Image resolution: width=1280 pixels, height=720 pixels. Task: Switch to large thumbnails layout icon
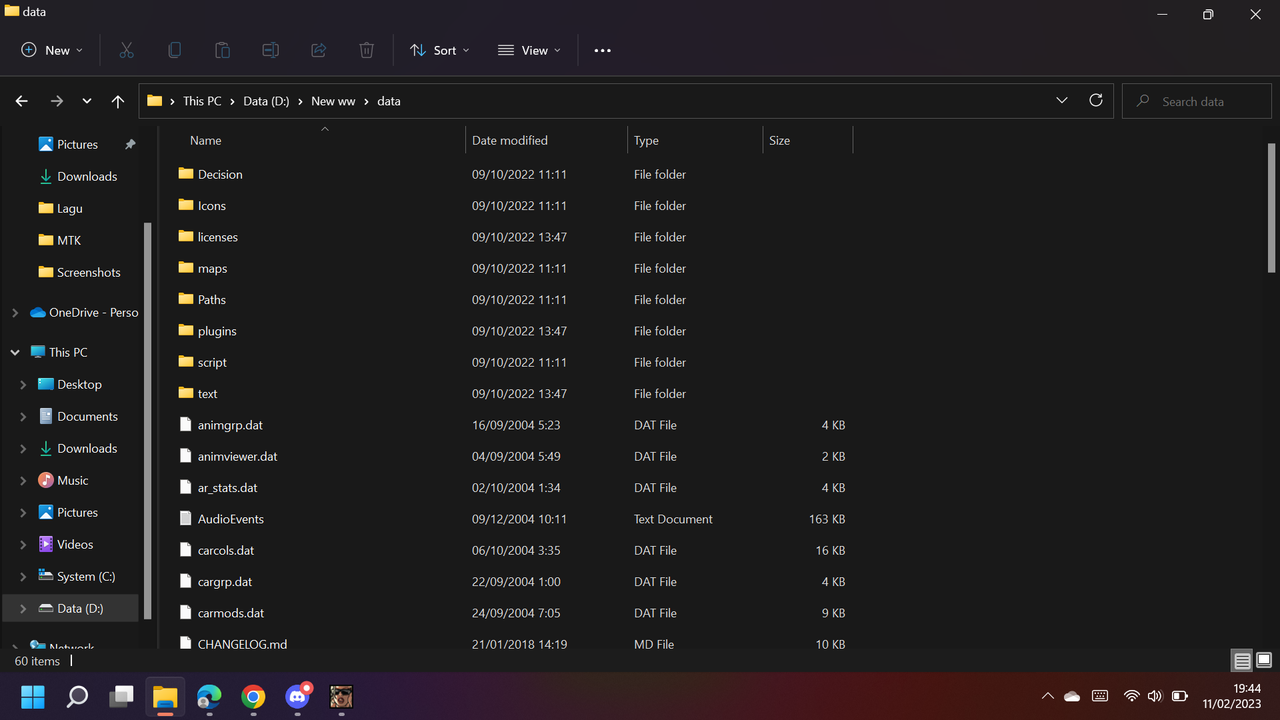pos(1264,661)
